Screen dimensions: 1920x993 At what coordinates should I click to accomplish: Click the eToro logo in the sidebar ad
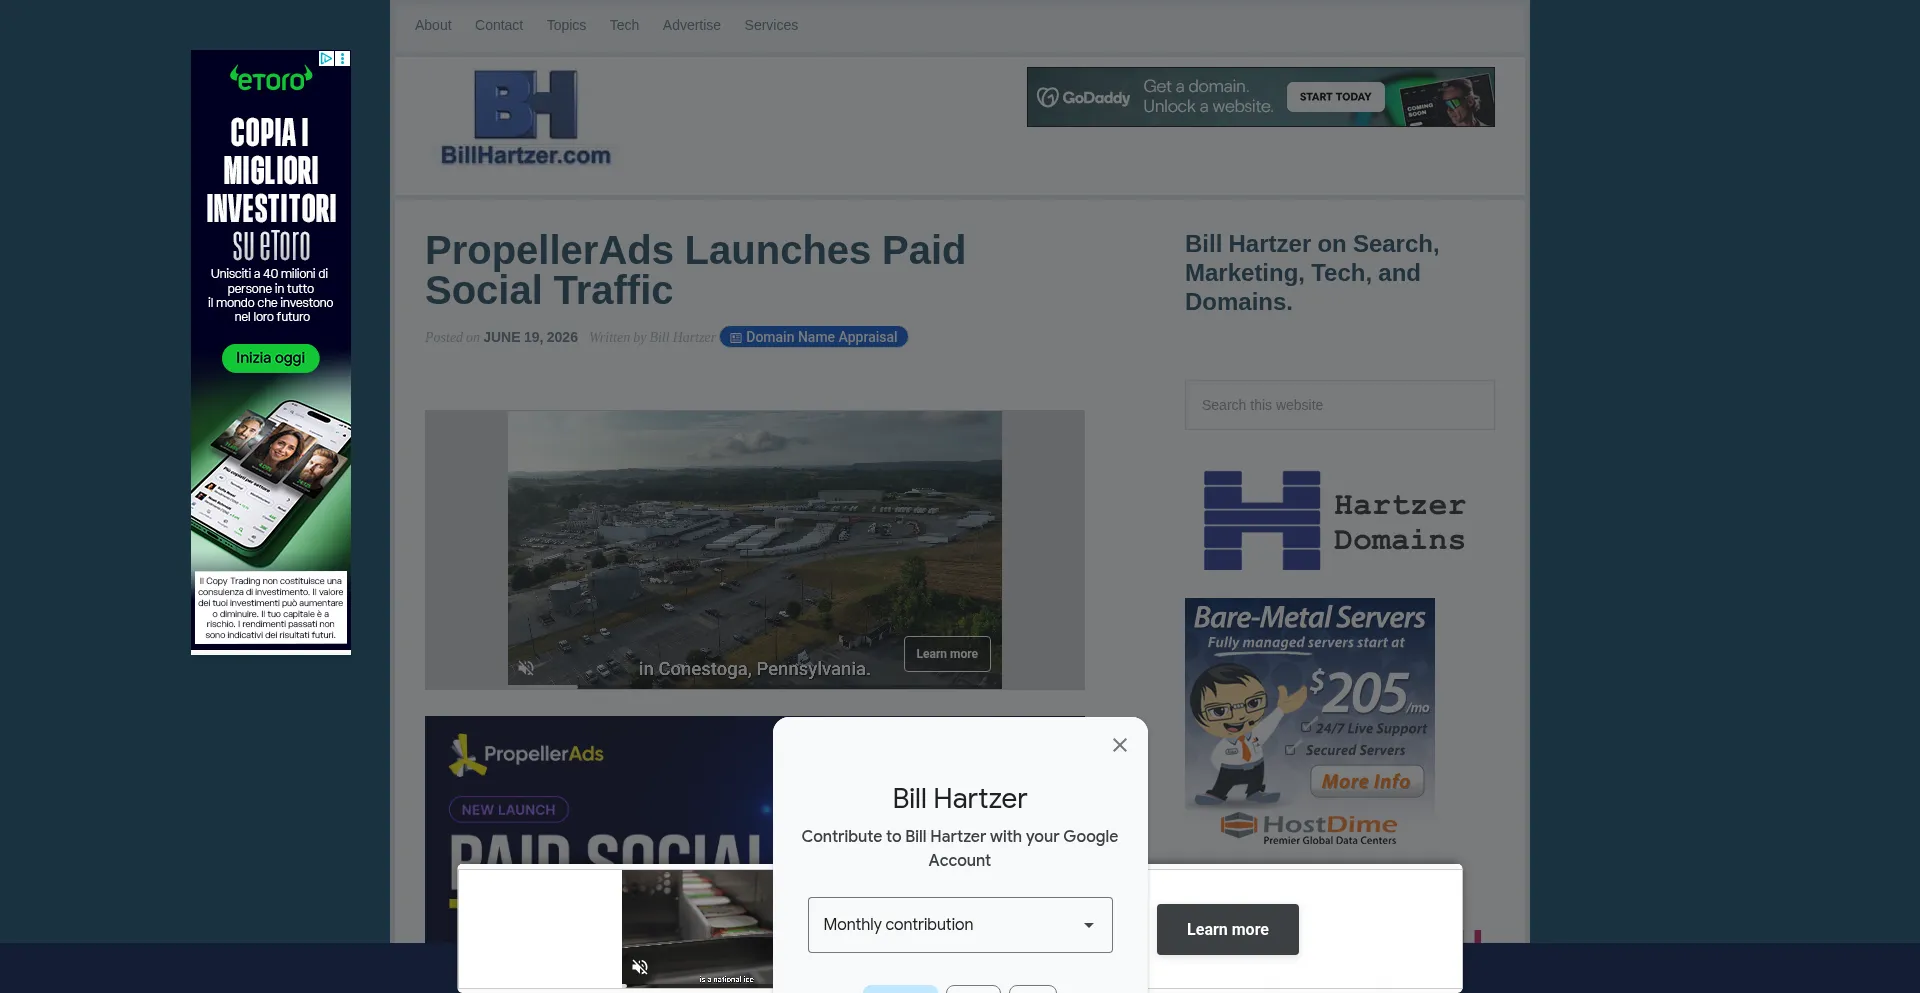271,79
